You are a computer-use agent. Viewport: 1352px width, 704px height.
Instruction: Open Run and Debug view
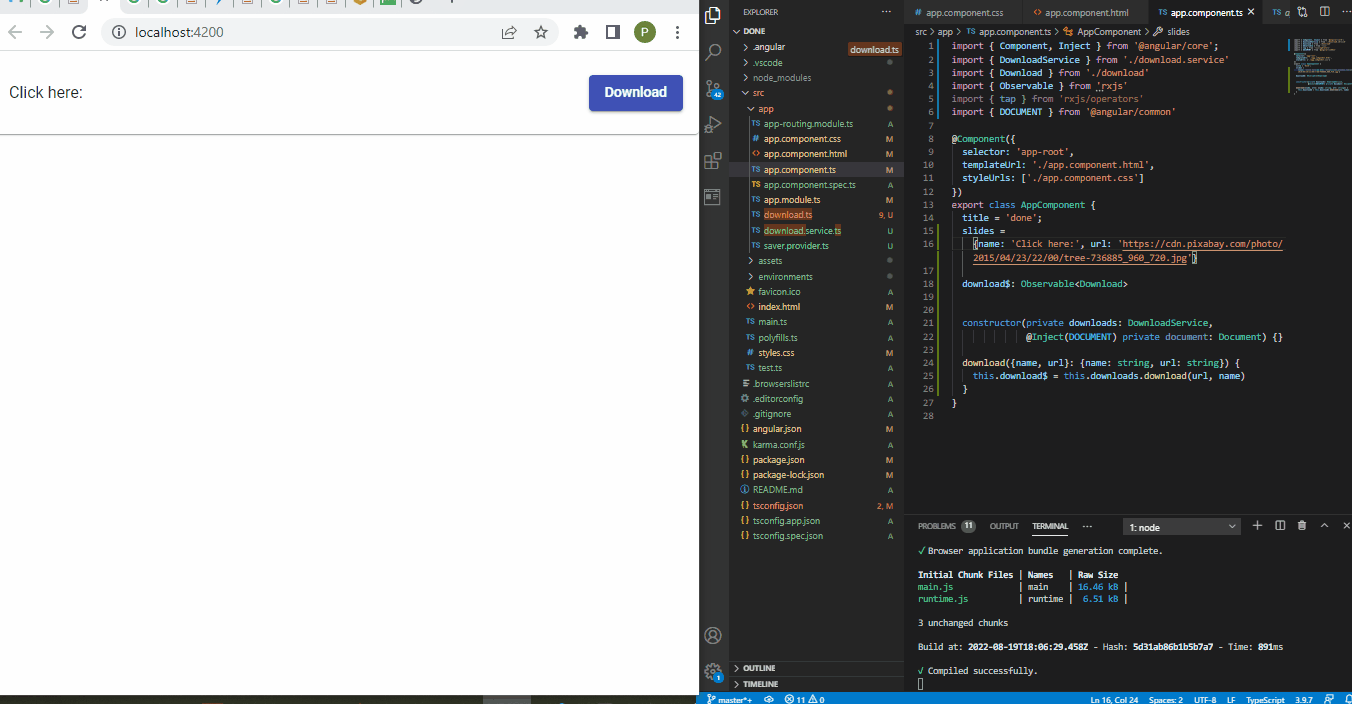click(x=713, y=125)
